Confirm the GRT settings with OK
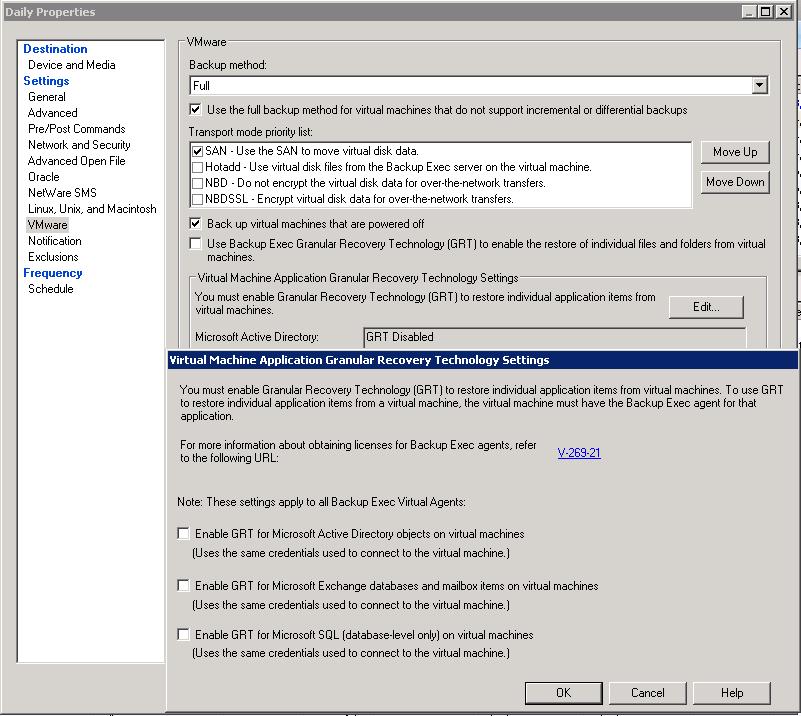 (x=563, y=693)
